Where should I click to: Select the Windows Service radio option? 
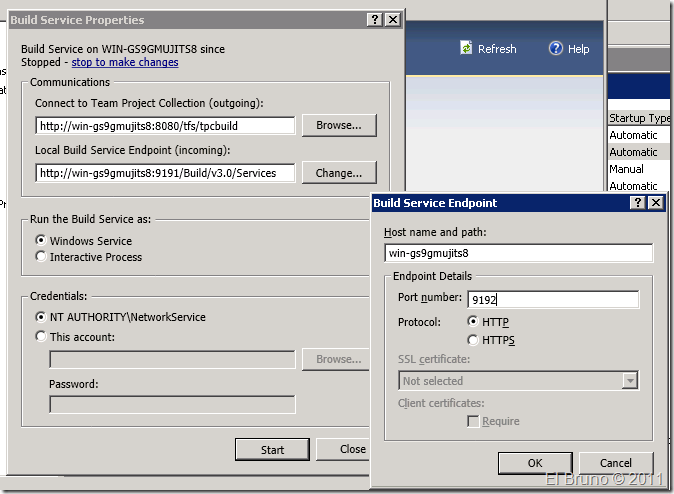(x=41, y=241)
